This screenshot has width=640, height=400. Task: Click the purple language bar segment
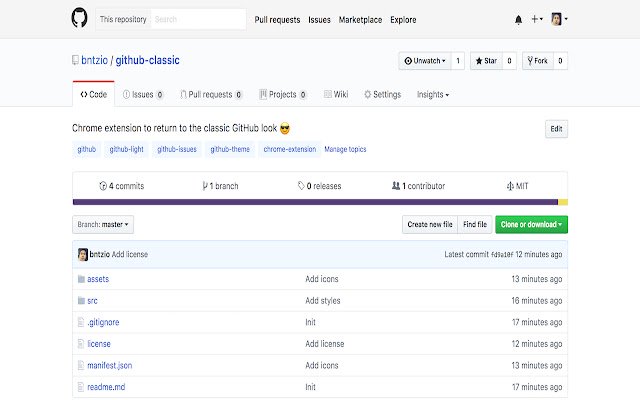pos(315,202)
